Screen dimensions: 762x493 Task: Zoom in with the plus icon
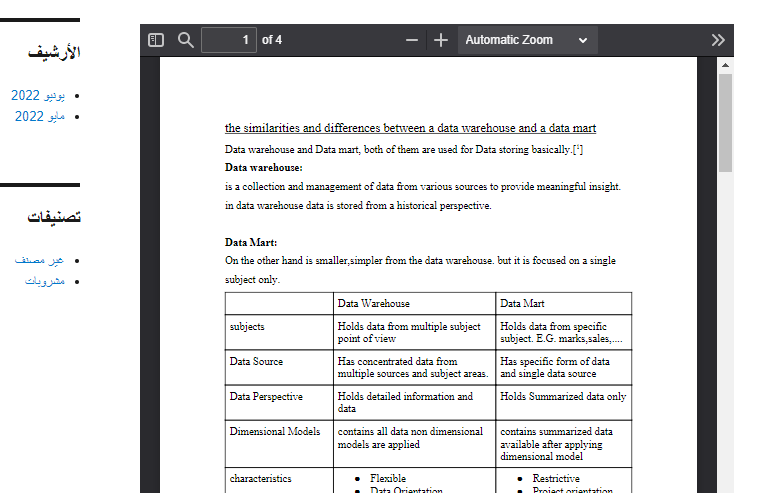click(x=441, y=40)
